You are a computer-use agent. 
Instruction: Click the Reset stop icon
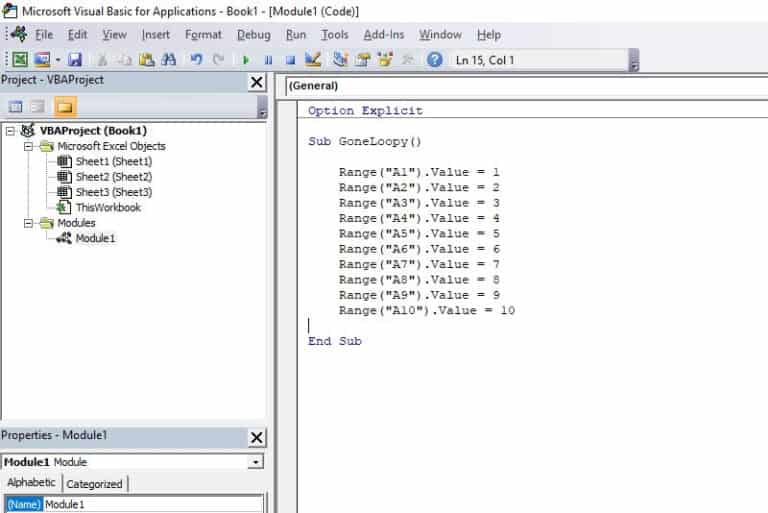pyautogui.click(x=290, y=60)
